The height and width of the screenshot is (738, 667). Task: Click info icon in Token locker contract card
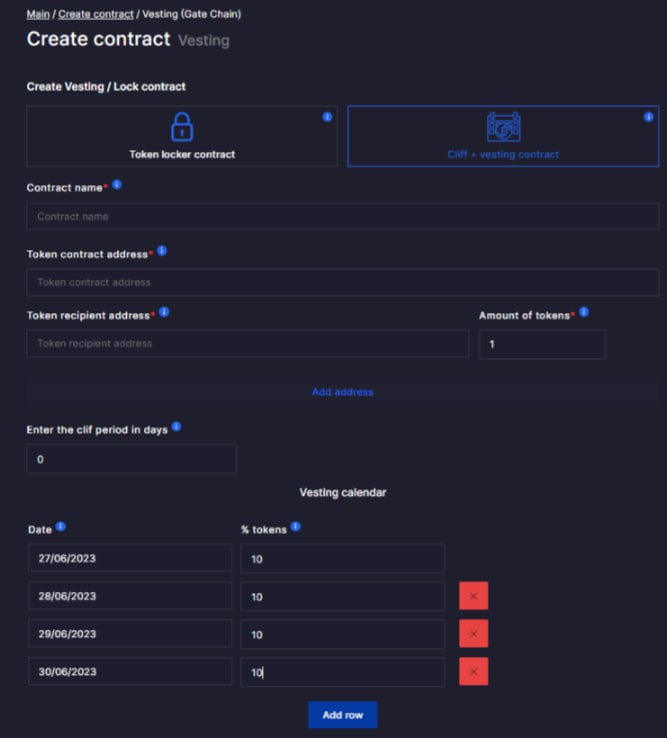[x=328, y=117]
